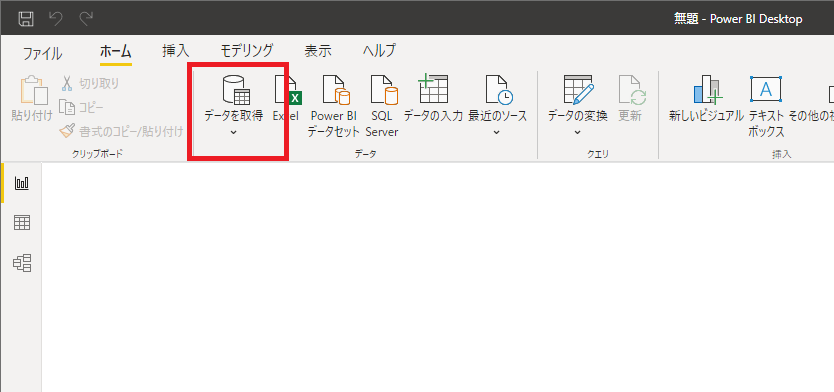Click the Redo arrow icon
Screen dimensions: 834x392
(x=86, y=19)
